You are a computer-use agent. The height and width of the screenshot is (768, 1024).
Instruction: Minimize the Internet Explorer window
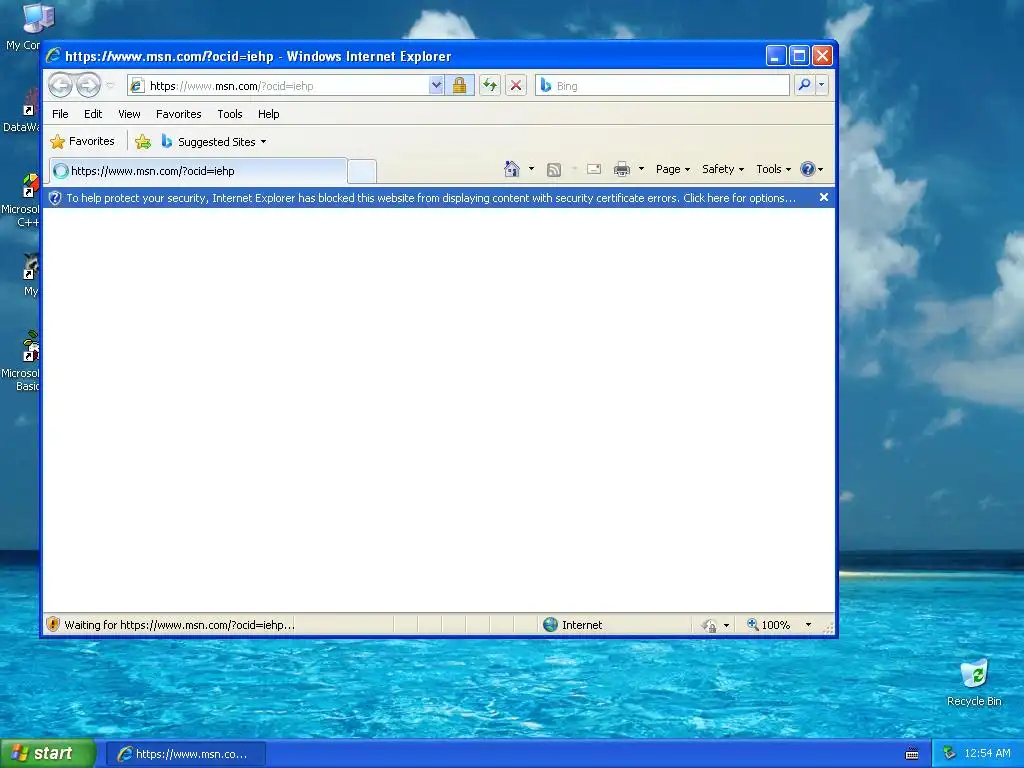775,56
